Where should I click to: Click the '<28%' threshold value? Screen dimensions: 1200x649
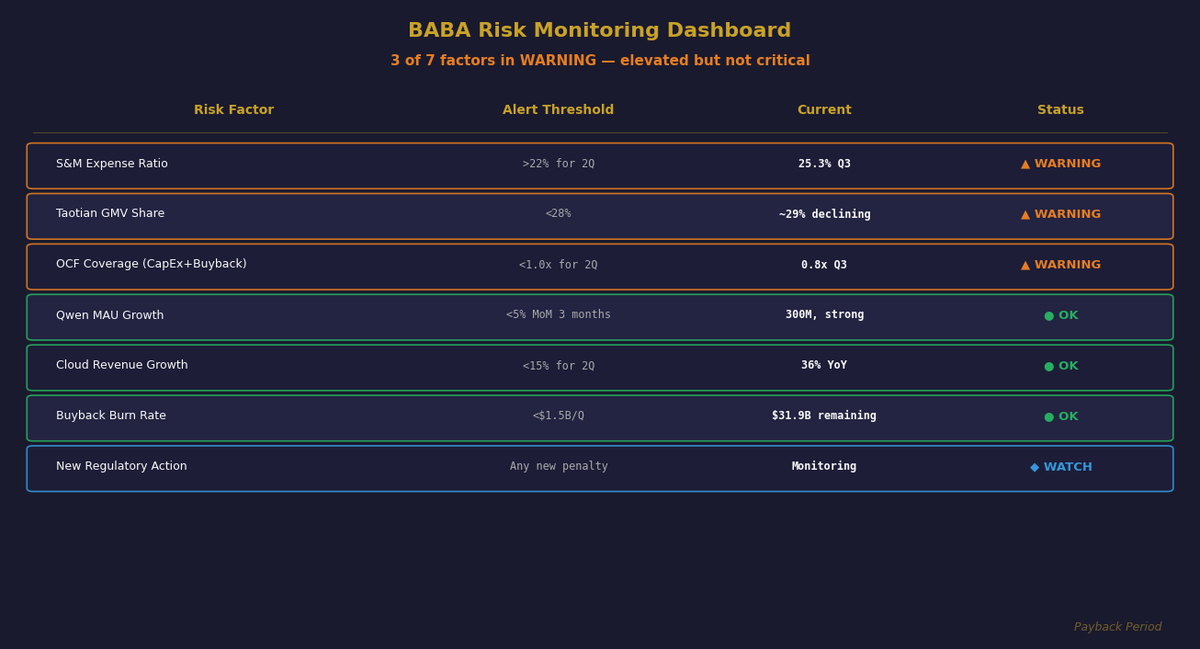click(x=558, y=214)
